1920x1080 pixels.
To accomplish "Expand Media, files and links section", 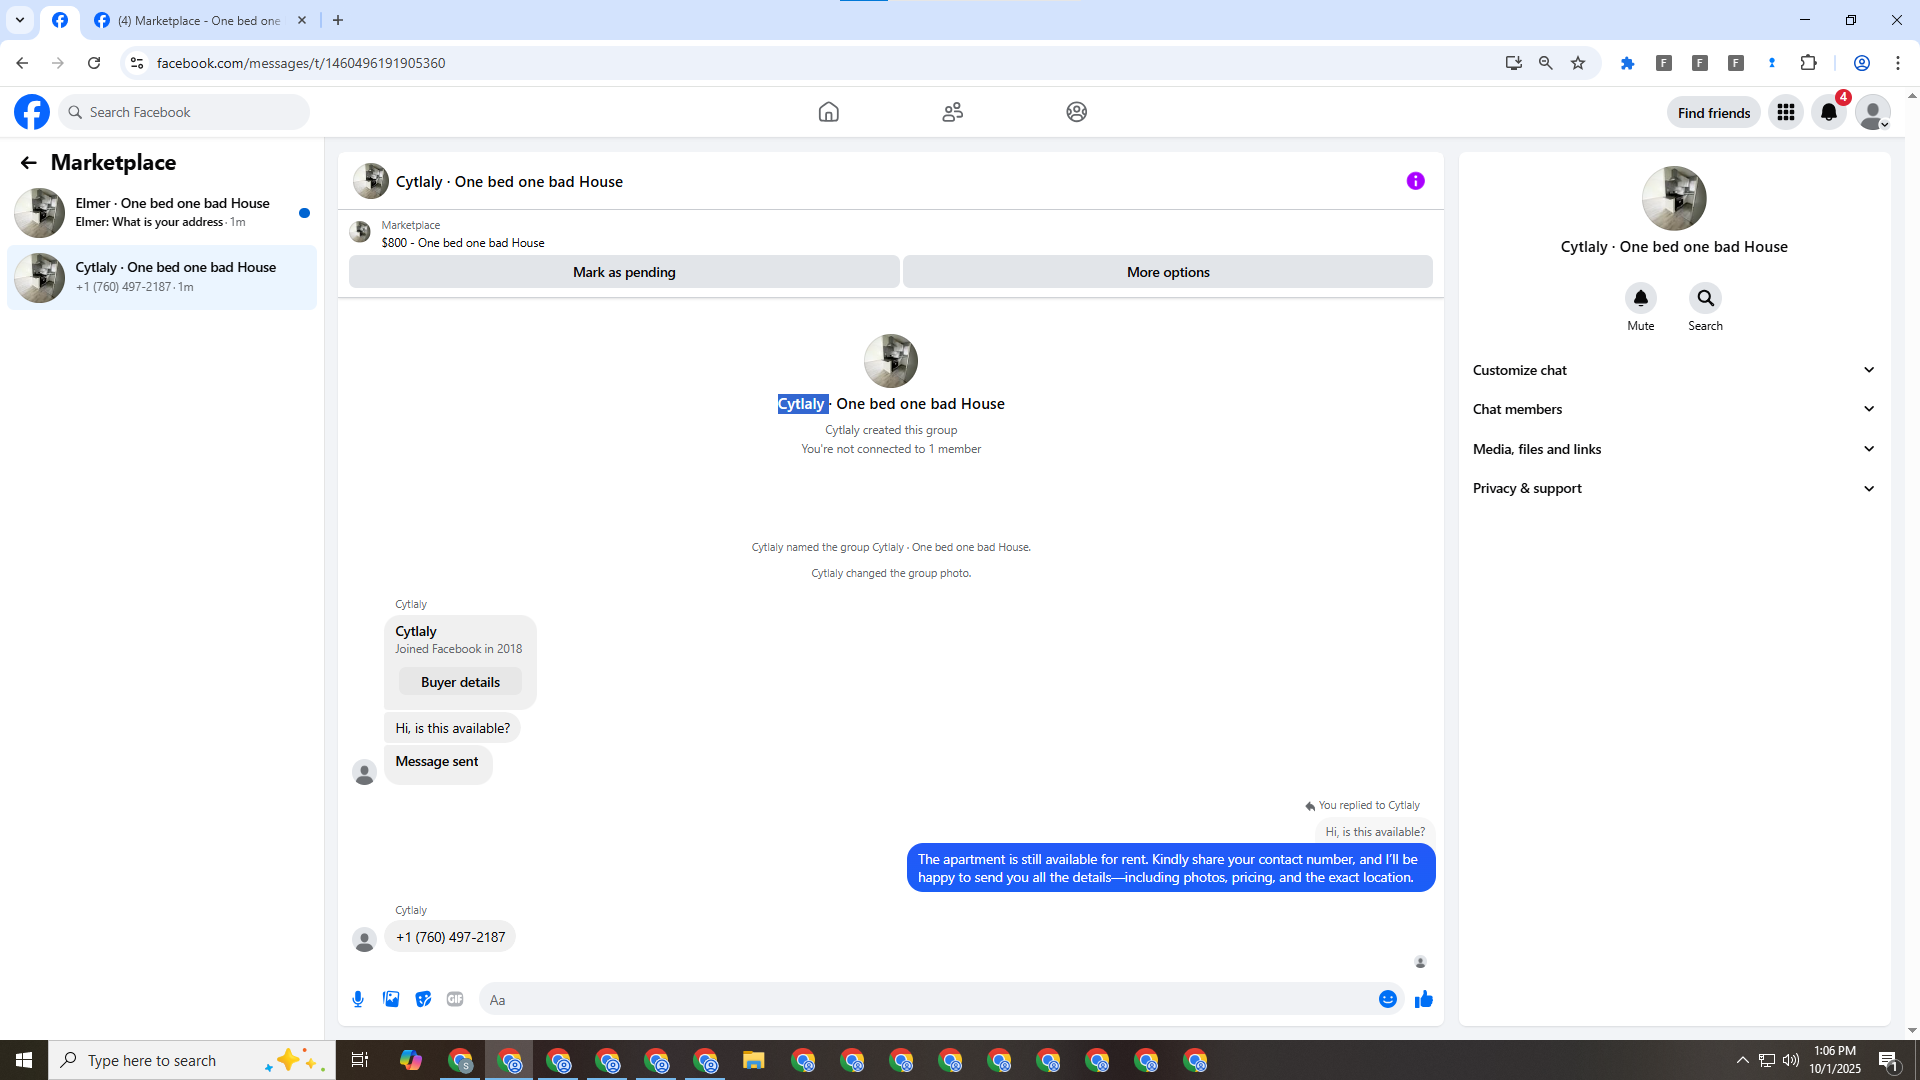I will [x=1673, y=449].
